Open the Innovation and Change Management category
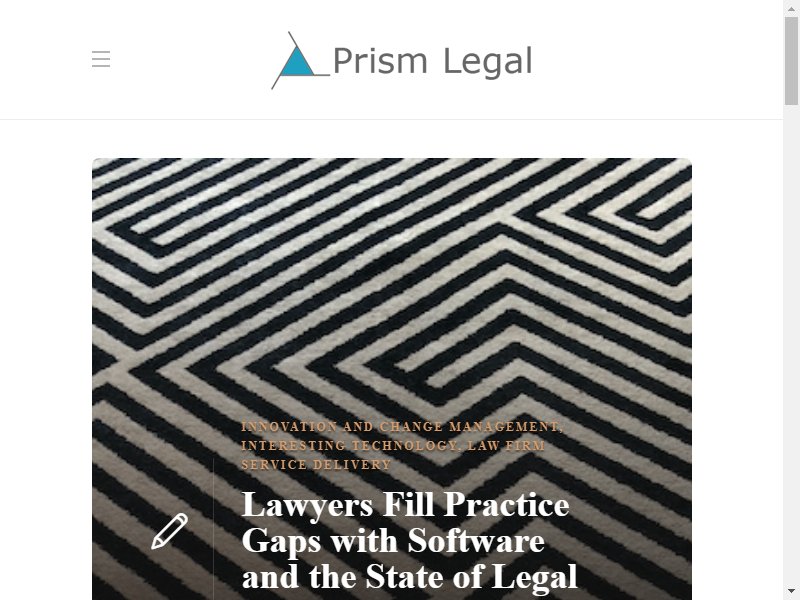The image size is (800, 600). (402, 427)
